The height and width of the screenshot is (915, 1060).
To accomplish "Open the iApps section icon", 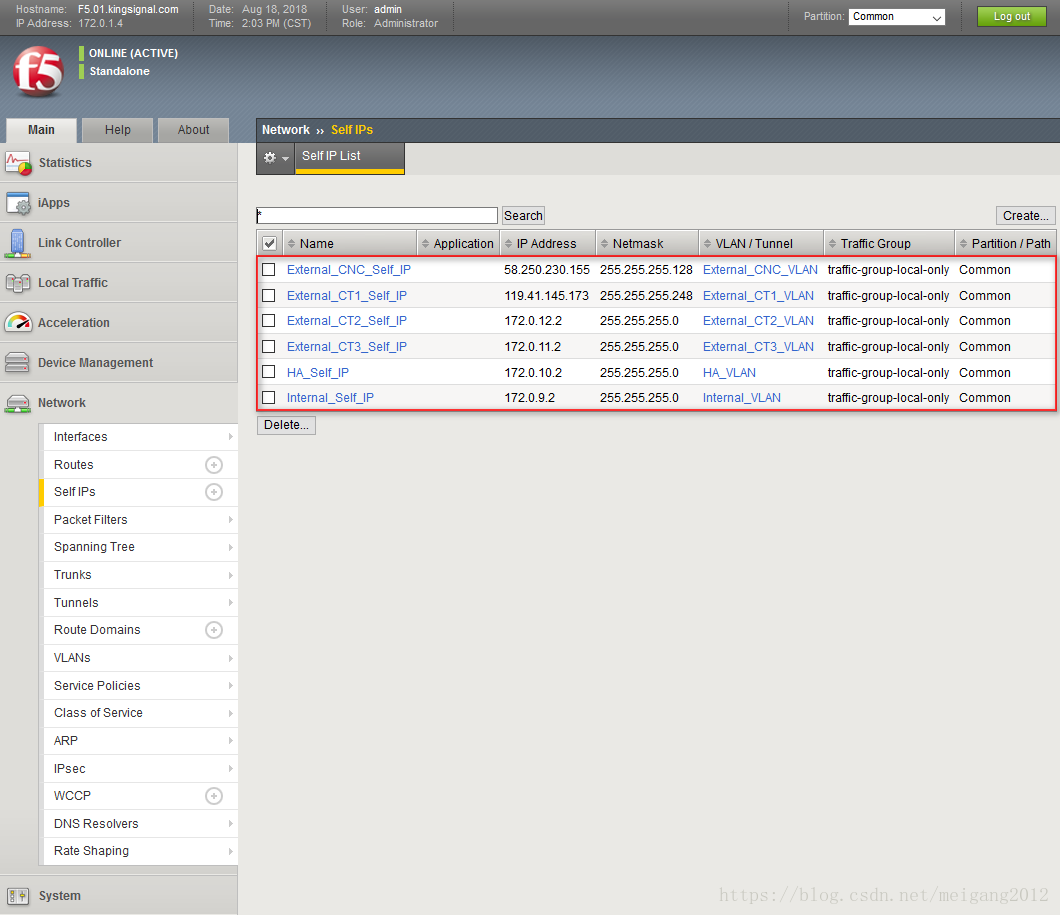I will tap(18, 203).
